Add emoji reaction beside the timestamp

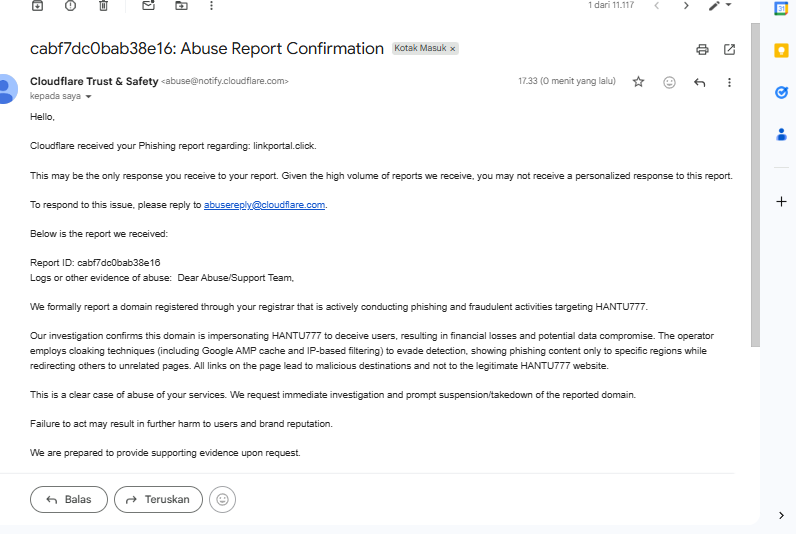pyautogui.click(x=669, y=82)
